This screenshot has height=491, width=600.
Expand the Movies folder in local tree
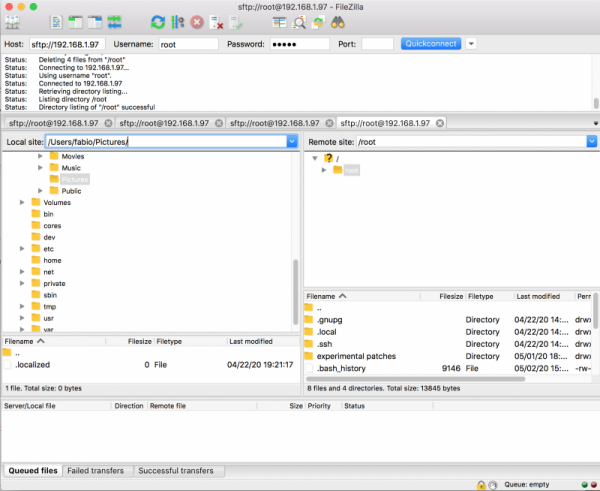tap(40, 156)
